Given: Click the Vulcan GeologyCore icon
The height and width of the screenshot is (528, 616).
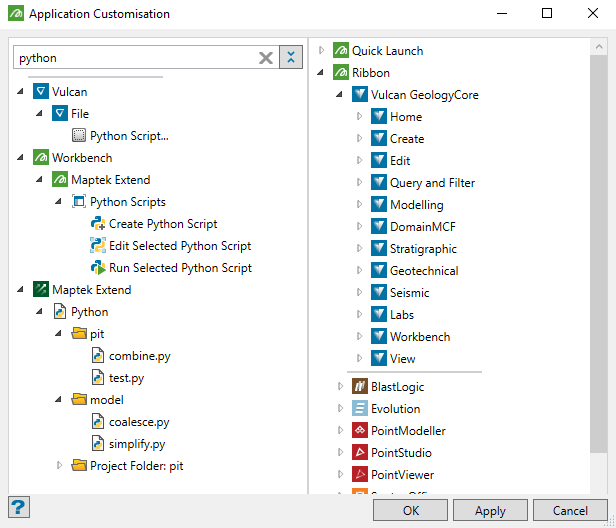Looking at the screenshot, I should pos(359,94).
